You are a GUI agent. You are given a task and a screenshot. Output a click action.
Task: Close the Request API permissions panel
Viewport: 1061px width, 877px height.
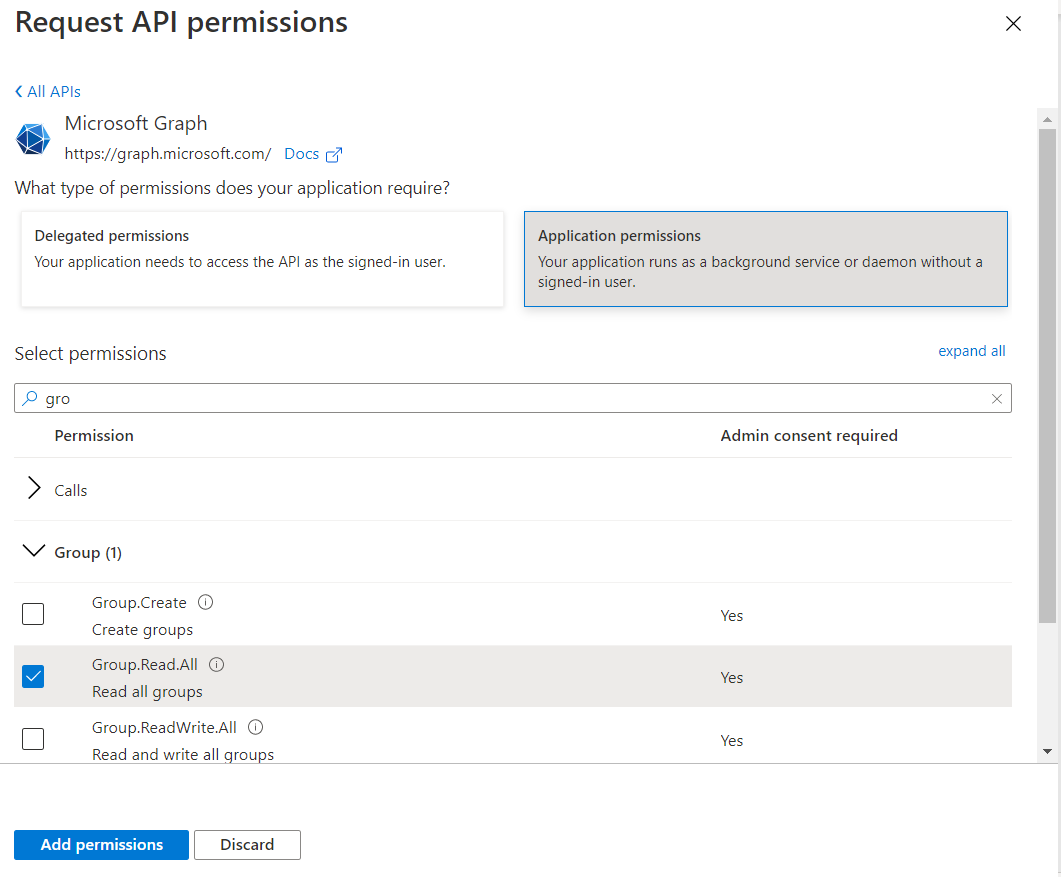(1013, 24)
